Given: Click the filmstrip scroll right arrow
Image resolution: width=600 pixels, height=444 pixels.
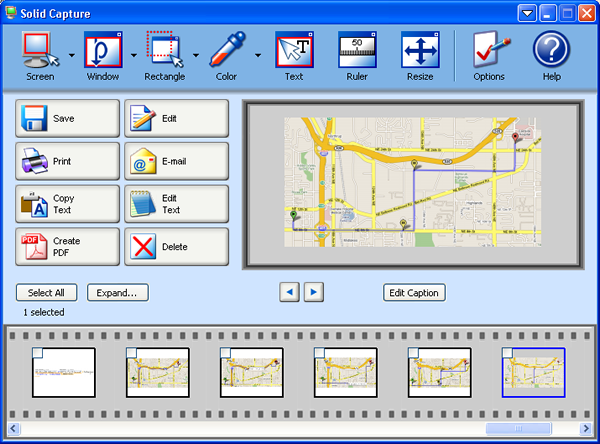Looking at the screenshot, I should click(x=585, y=428).
